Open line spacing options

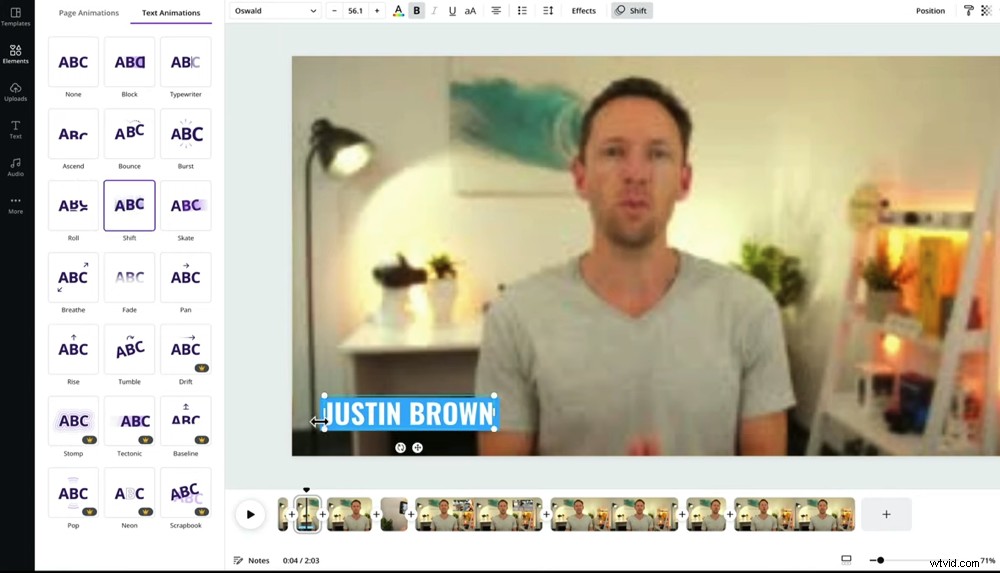point(548,11)
